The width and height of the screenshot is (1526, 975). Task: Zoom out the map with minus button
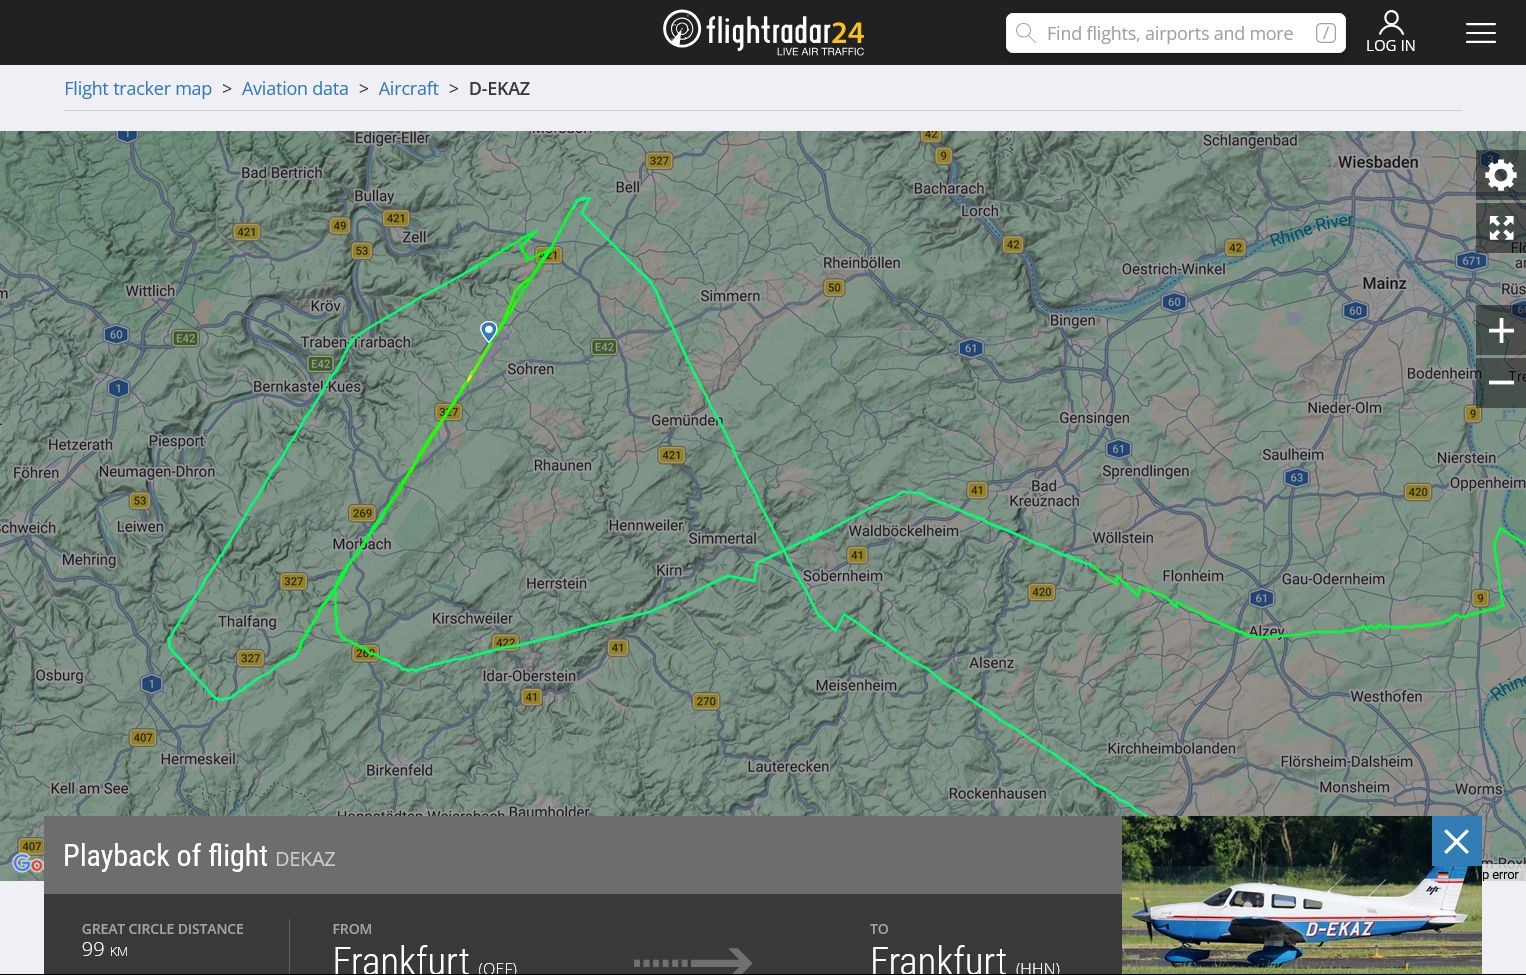tap(1500, 382)
